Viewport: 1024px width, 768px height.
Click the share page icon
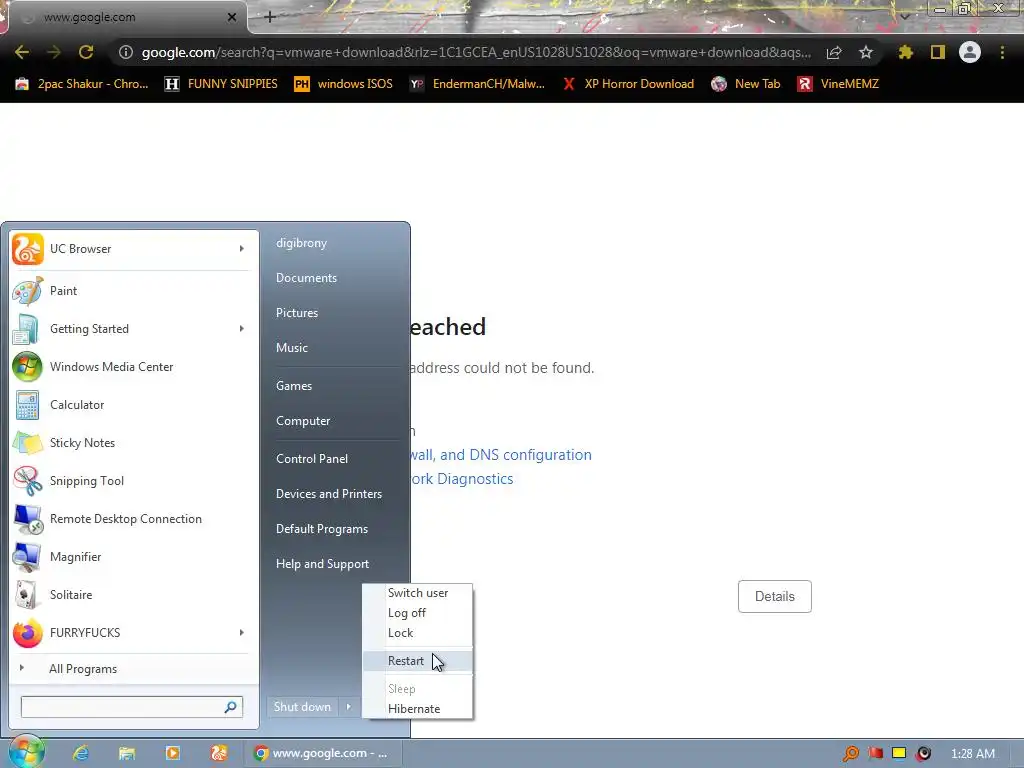tap(834, 52)
